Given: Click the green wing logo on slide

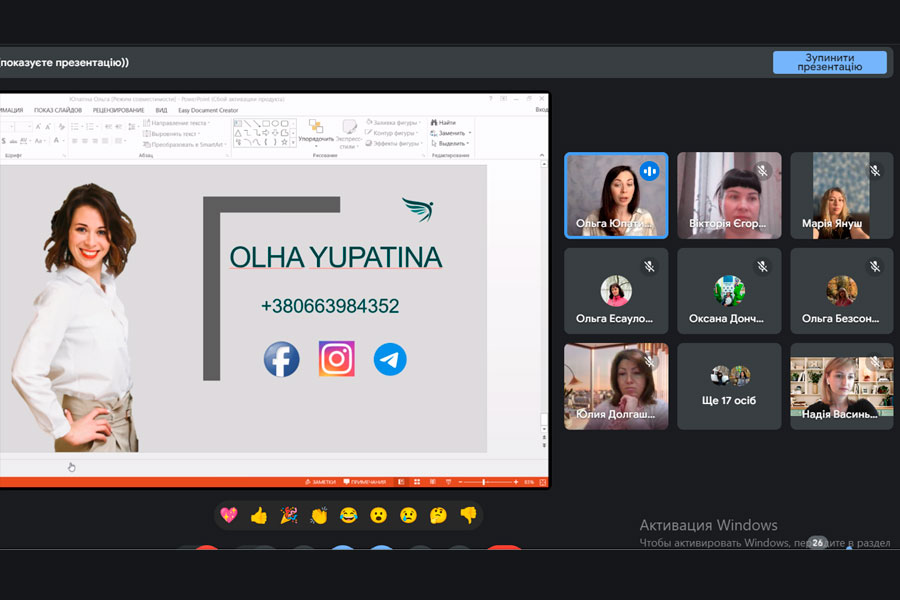Looking at the screenshot, I should [x=418, y=210].
